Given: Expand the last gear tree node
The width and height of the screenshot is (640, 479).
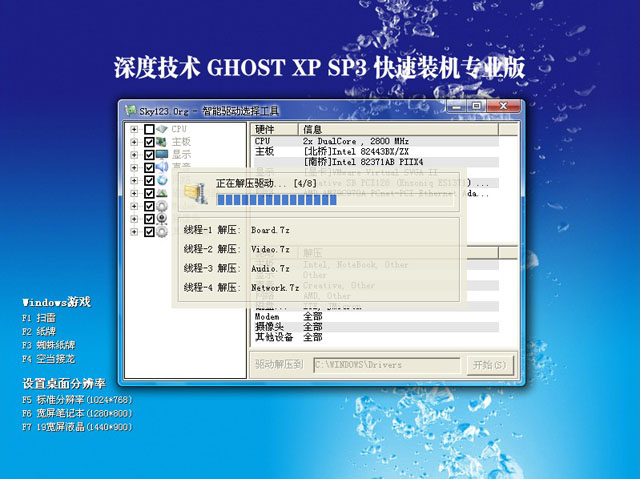Looking at the screenshot, I should coord(134,231).
